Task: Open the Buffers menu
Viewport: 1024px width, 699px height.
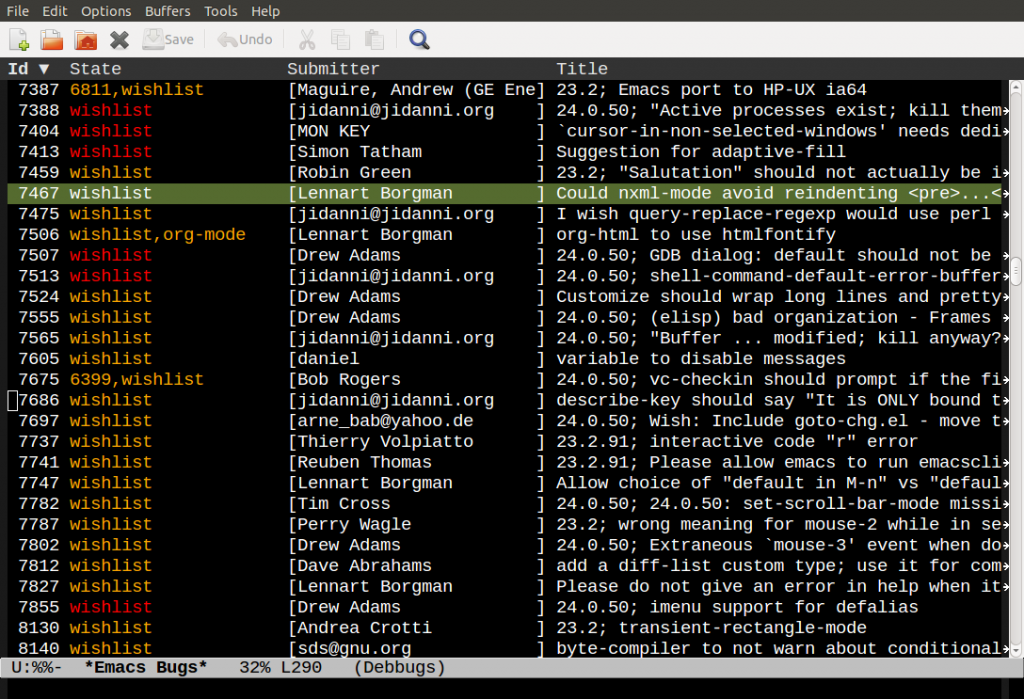Action: point(167,11)
